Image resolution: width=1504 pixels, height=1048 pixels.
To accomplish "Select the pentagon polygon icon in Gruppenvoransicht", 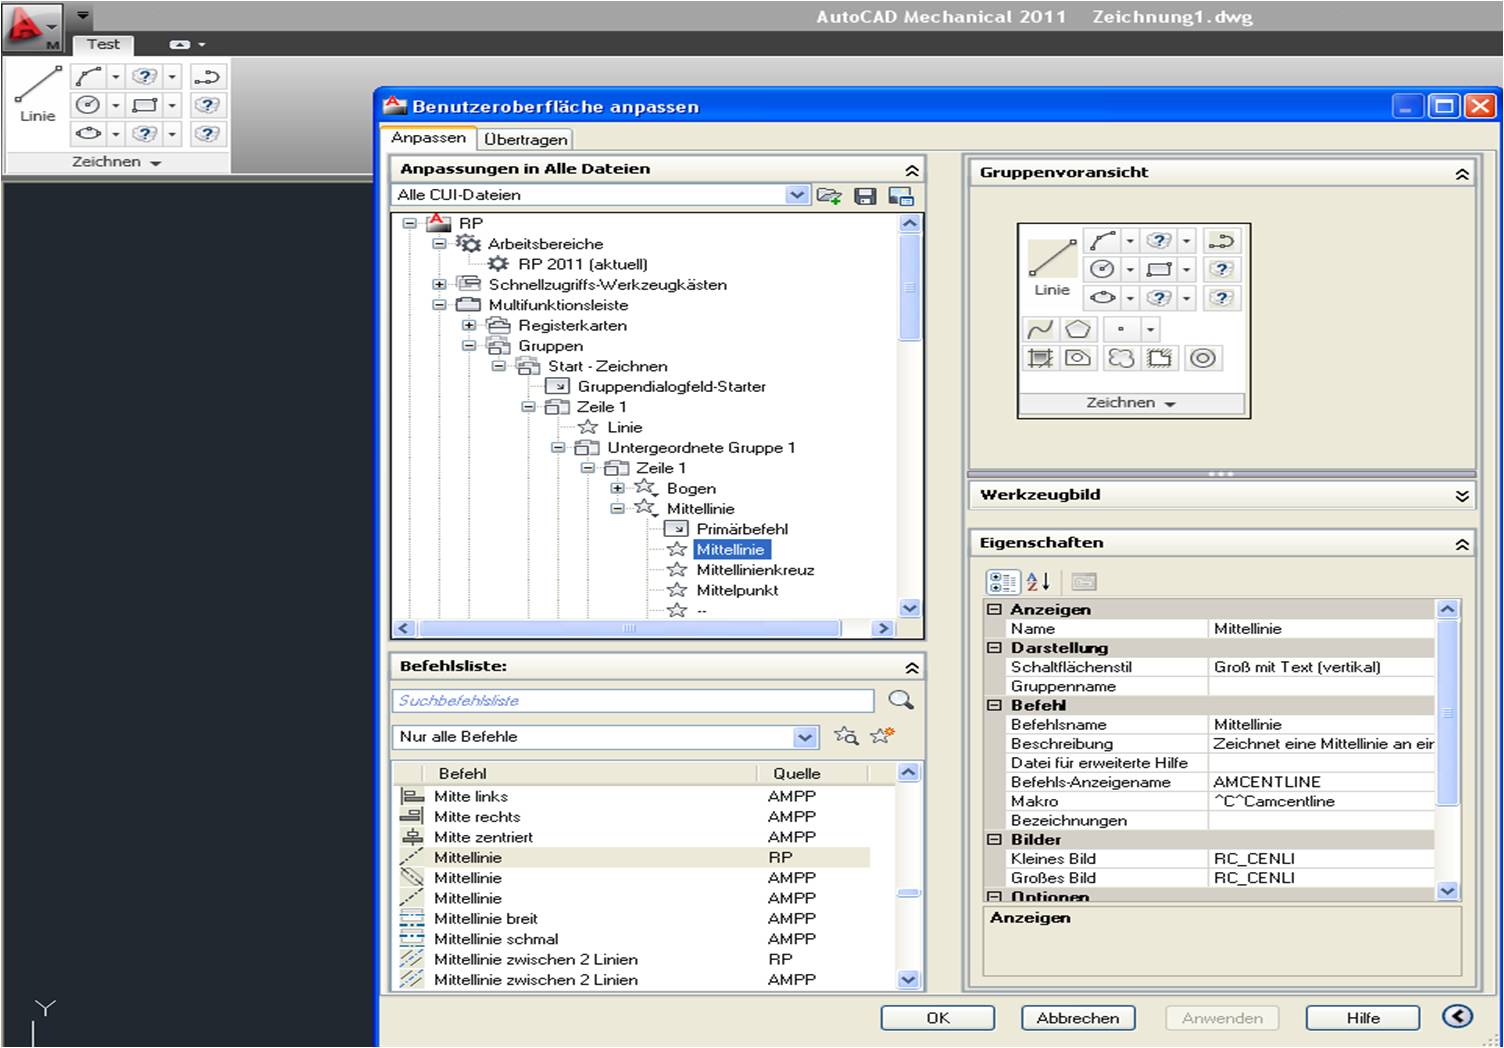I will 1078,328.
